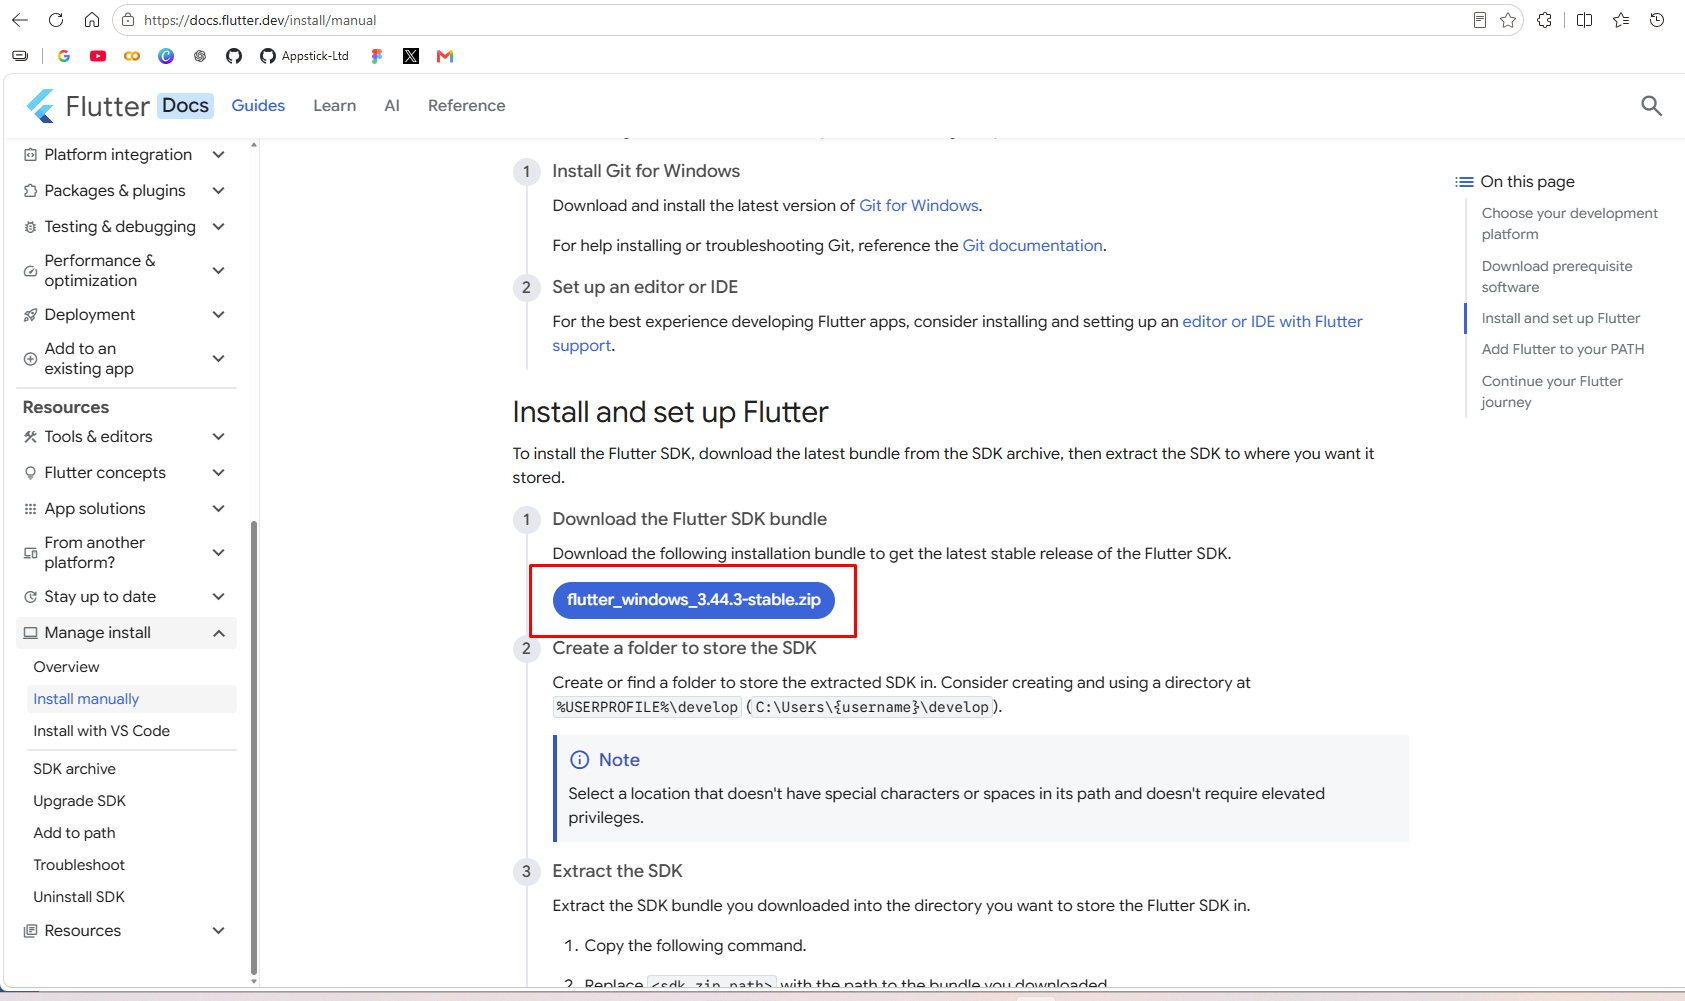This screenshot has height=1001, width=1685.
Task: Expand the Testing & debugging section
Action: click(126, 227)
